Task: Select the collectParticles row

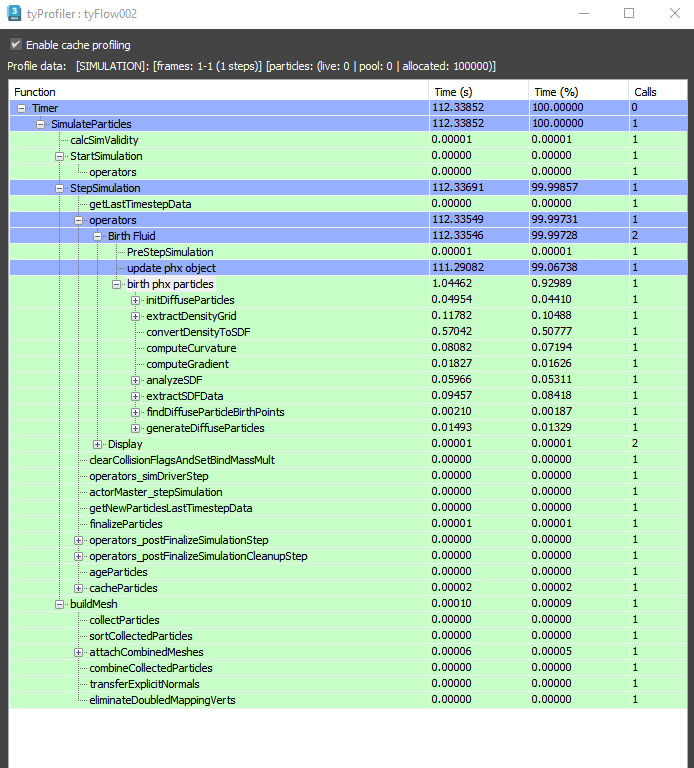Action: click(348, 620)
